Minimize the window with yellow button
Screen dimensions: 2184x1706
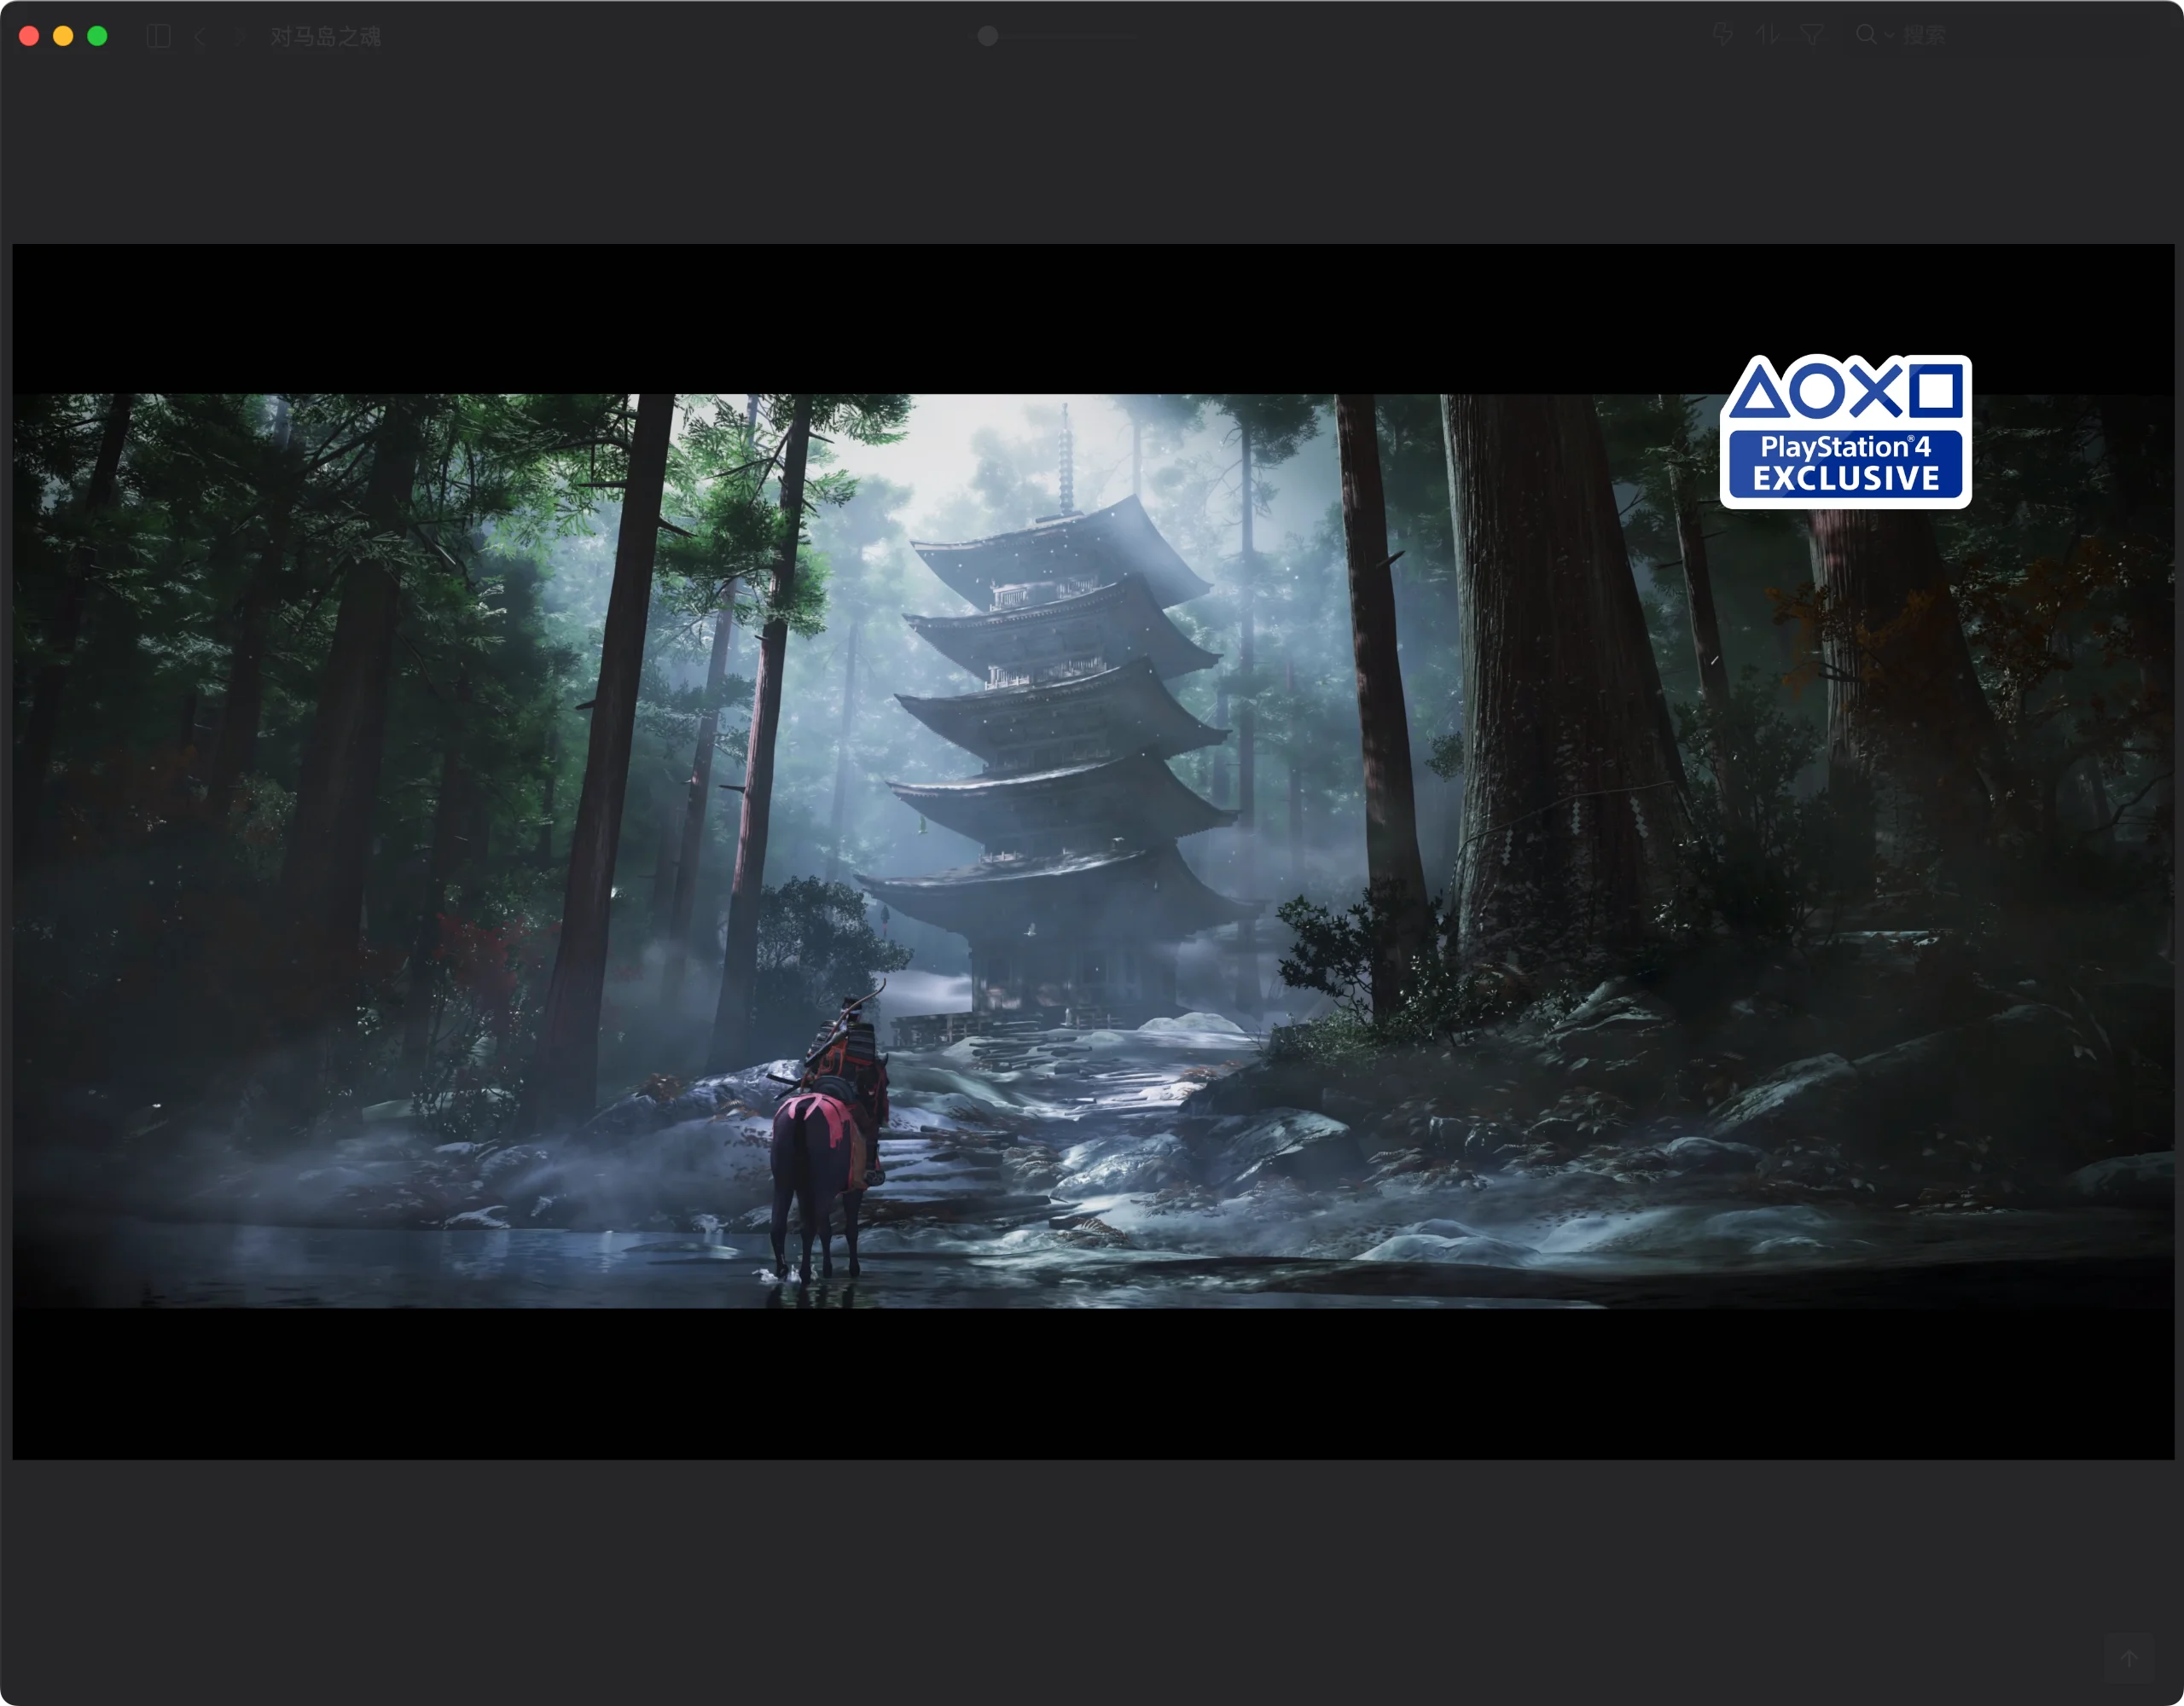point(63,36)
